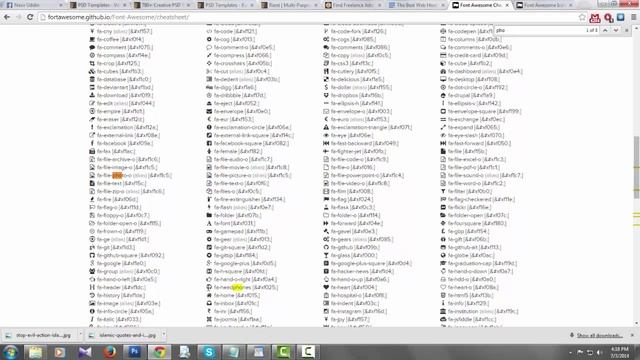Open the Chrome hamburger menu

(x=633, y=17)
